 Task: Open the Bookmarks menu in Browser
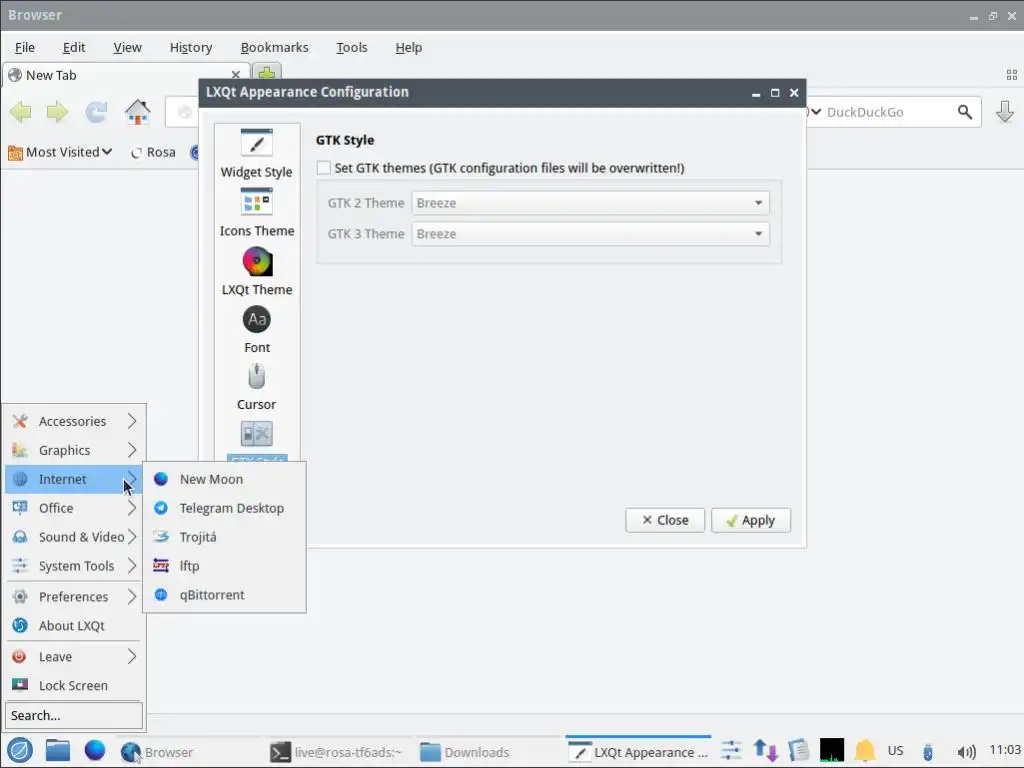pyautogui.click(x=274, y=48)
